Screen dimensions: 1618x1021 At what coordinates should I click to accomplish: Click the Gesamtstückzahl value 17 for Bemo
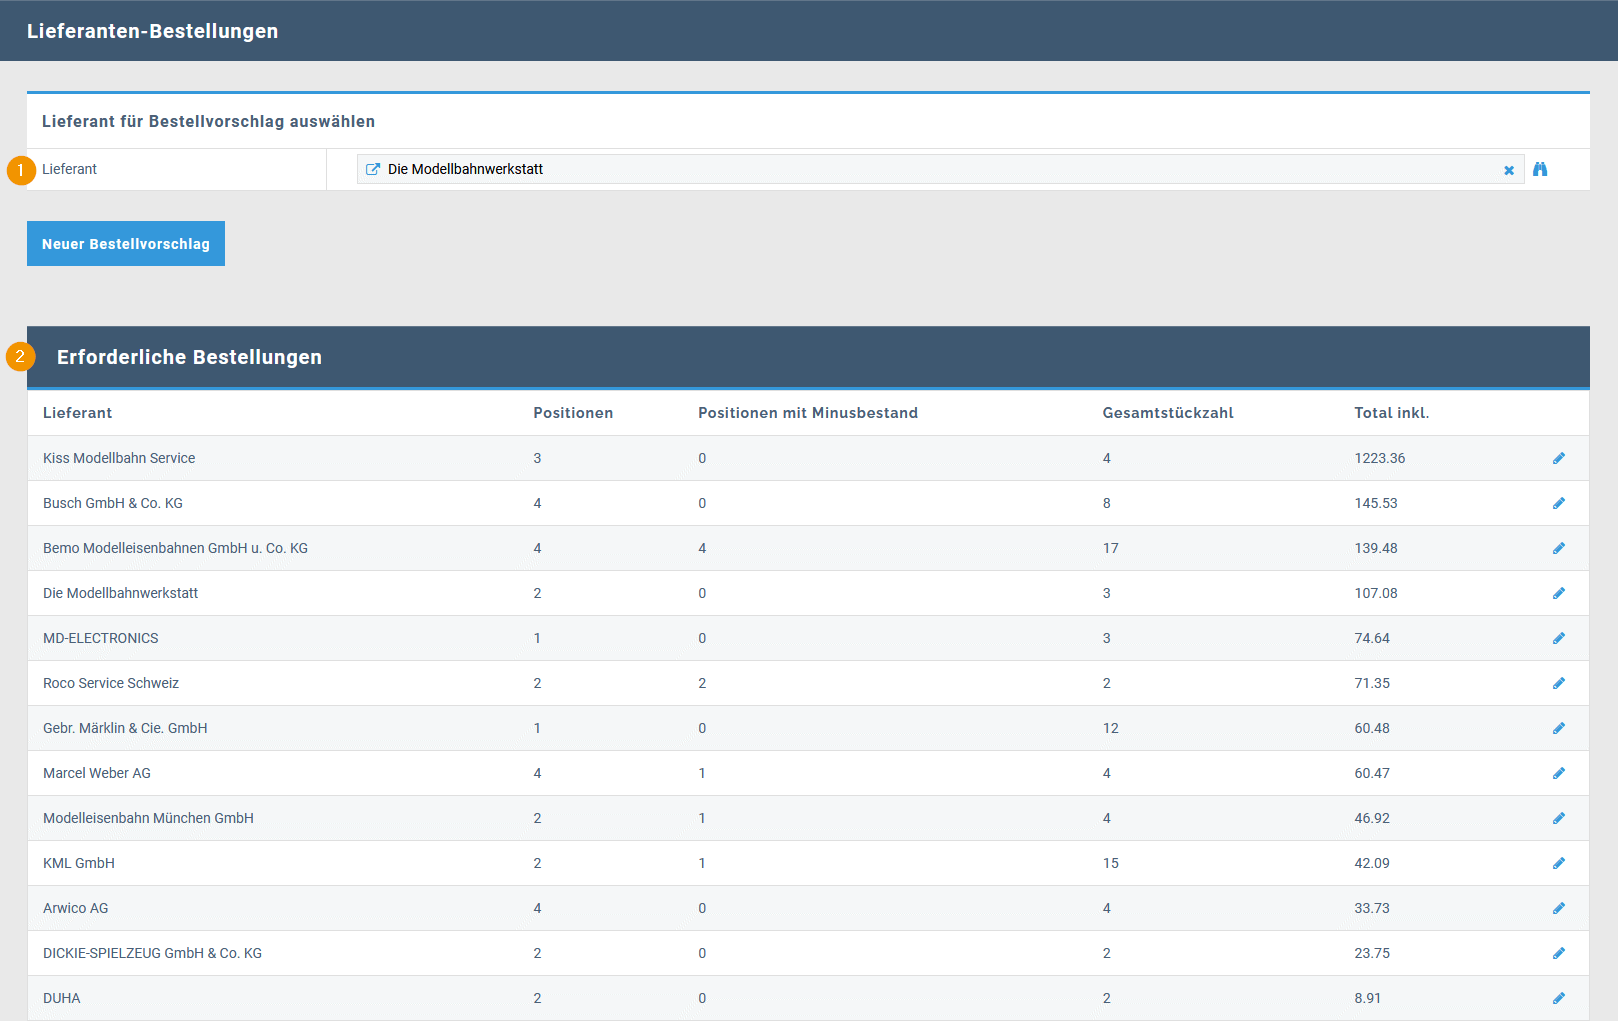1111,548
